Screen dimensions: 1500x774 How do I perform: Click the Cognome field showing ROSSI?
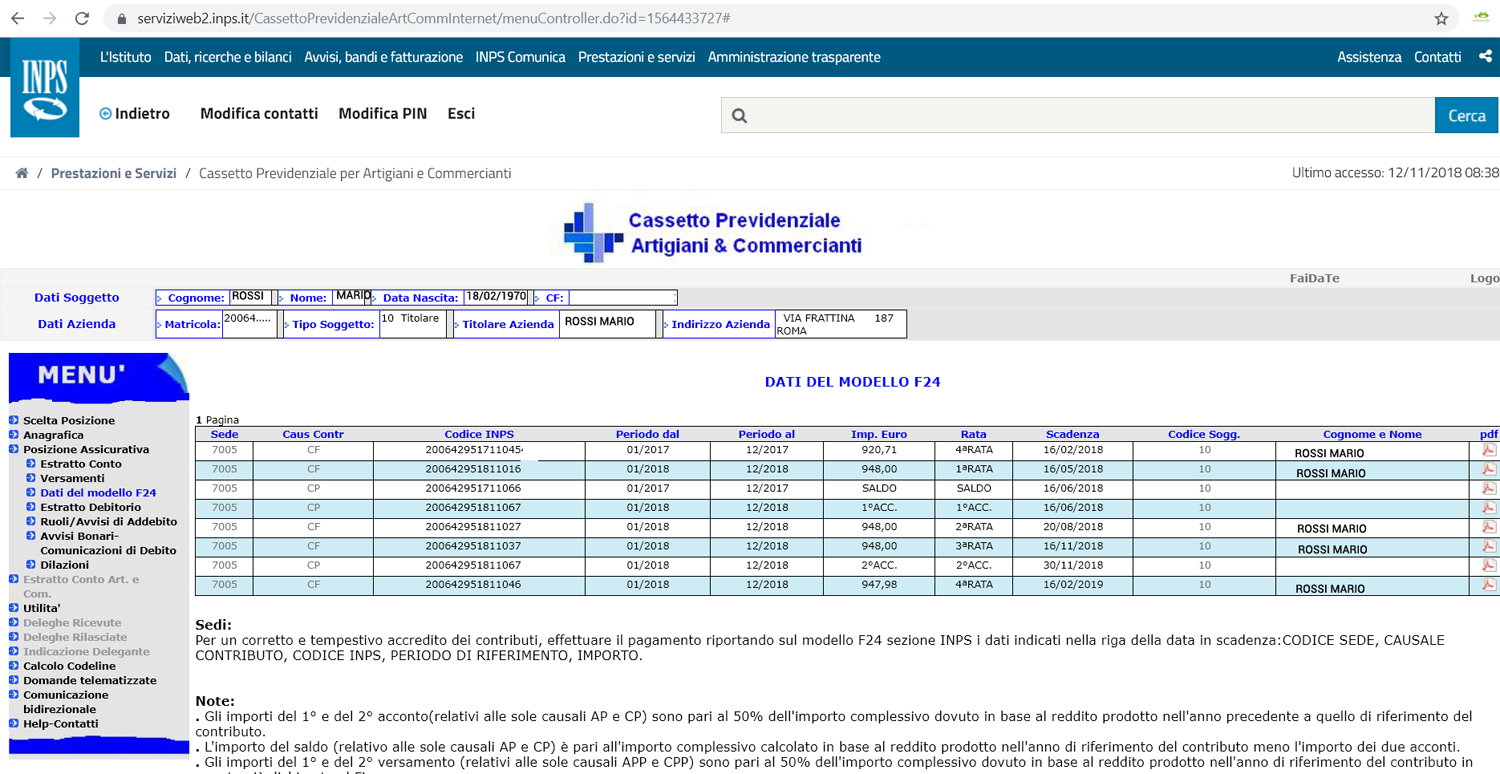[x=250, y=297]
